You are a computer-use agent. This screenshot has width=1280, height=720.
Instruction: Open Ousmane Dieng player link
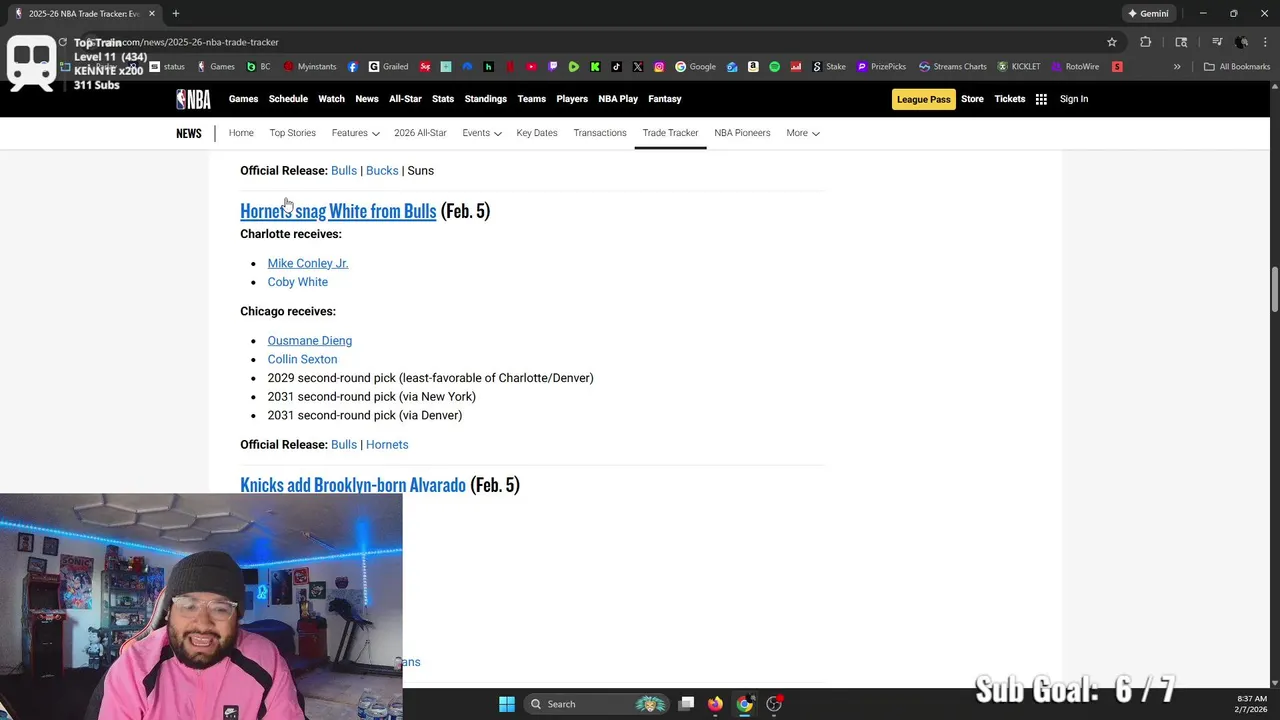(310, 341)
